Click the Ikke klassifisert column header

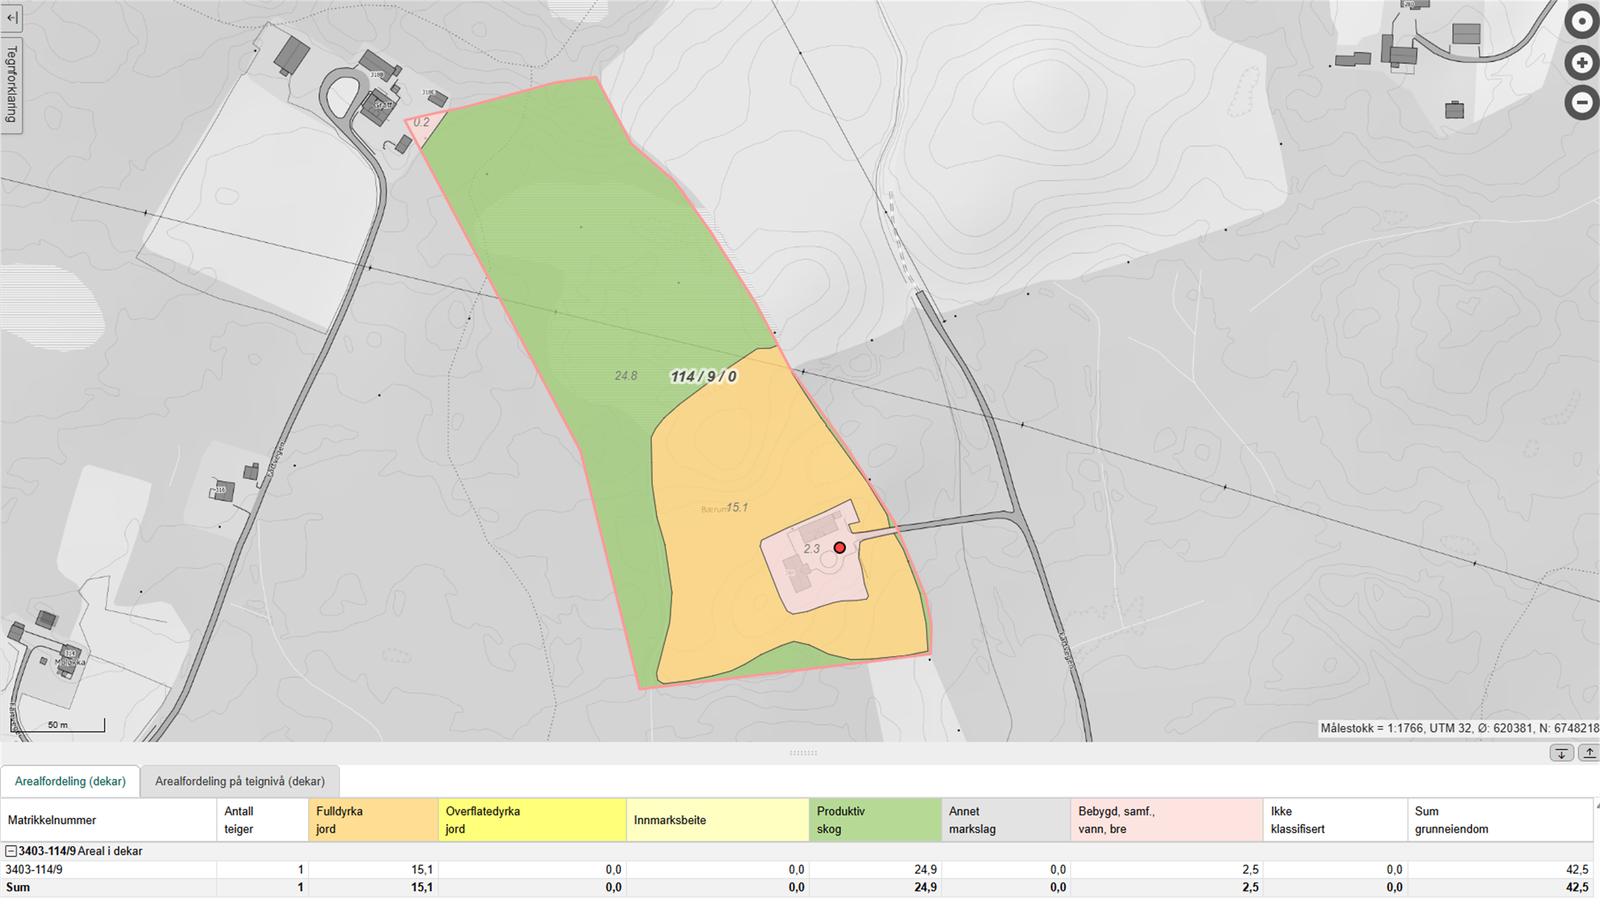tap(1335, 820)
